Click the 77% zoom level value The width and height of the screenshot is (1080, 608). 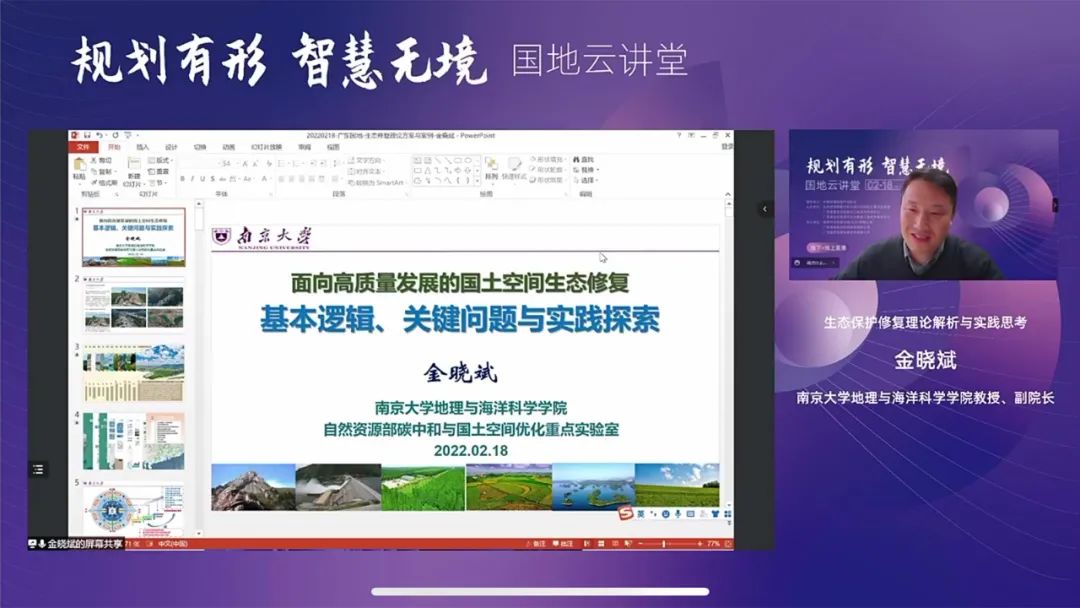point(713,544)
